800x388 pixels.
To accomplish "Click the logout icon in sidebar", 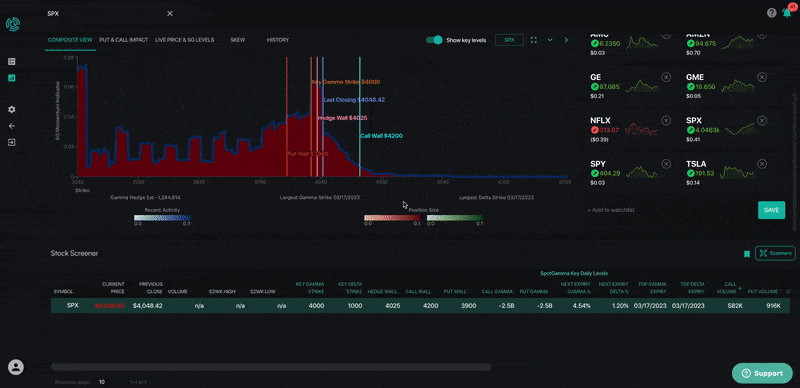I will click(12, 142).
